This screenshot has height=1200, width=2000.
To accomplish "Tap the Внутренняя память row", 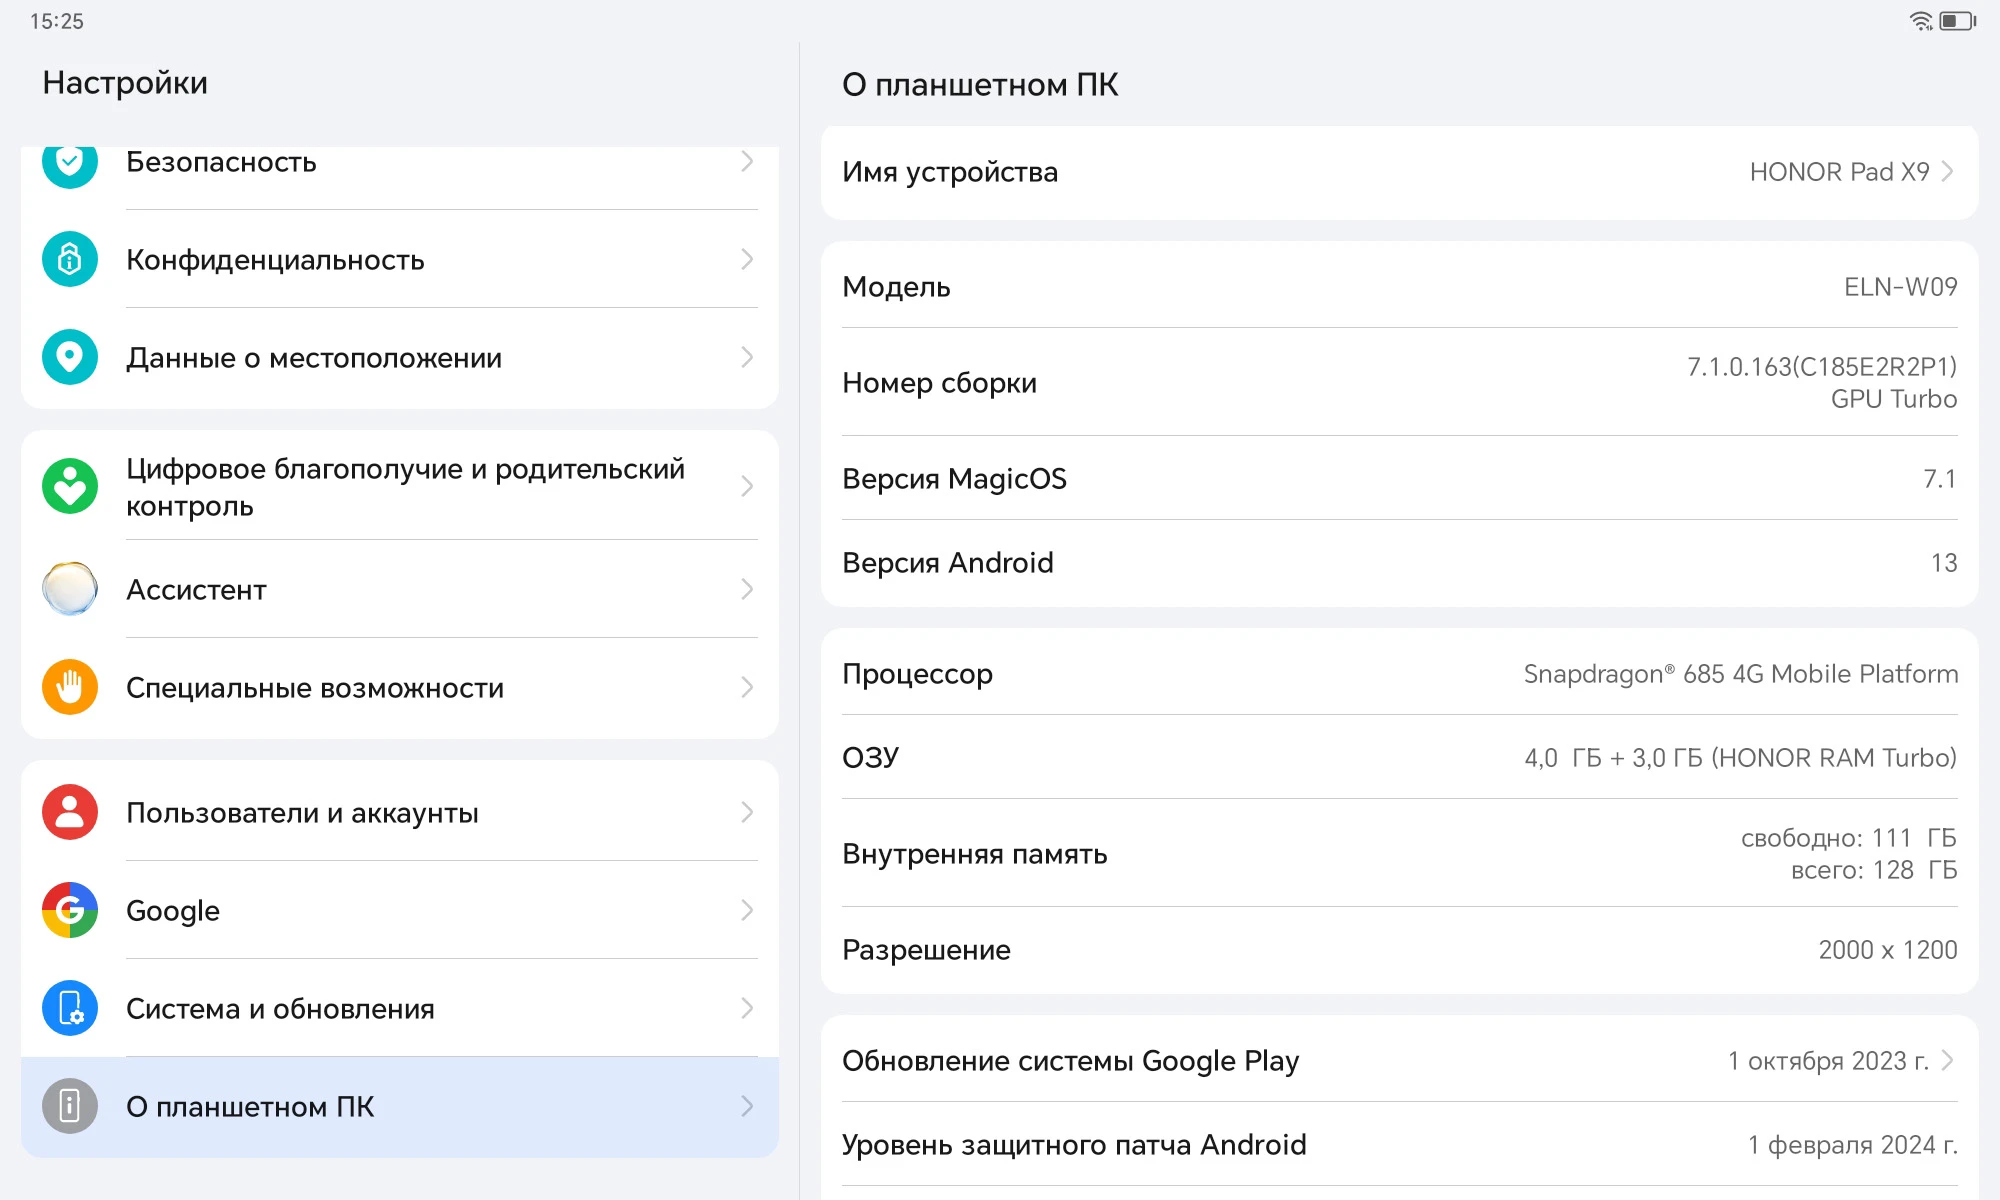I will click(1399, 853).
